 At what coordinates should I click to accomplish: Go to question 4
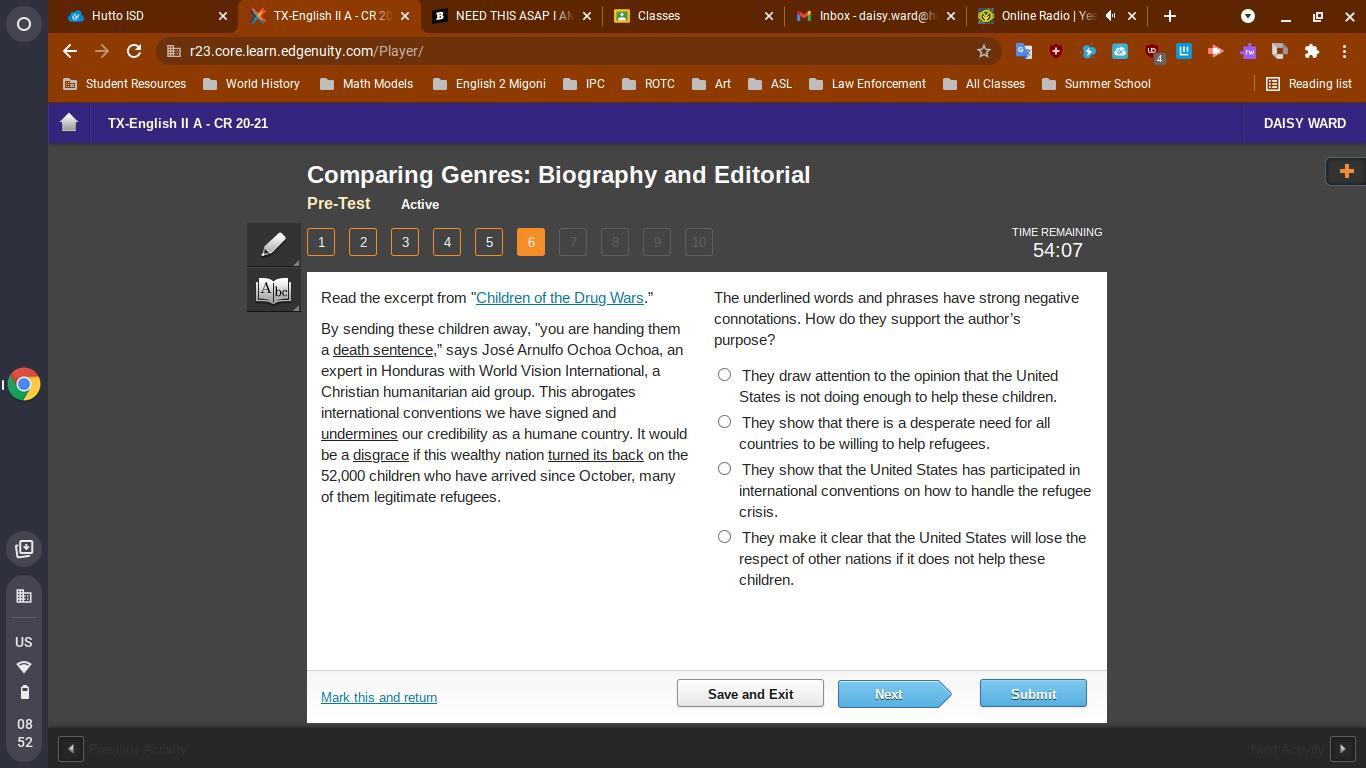tap(447, 242)
